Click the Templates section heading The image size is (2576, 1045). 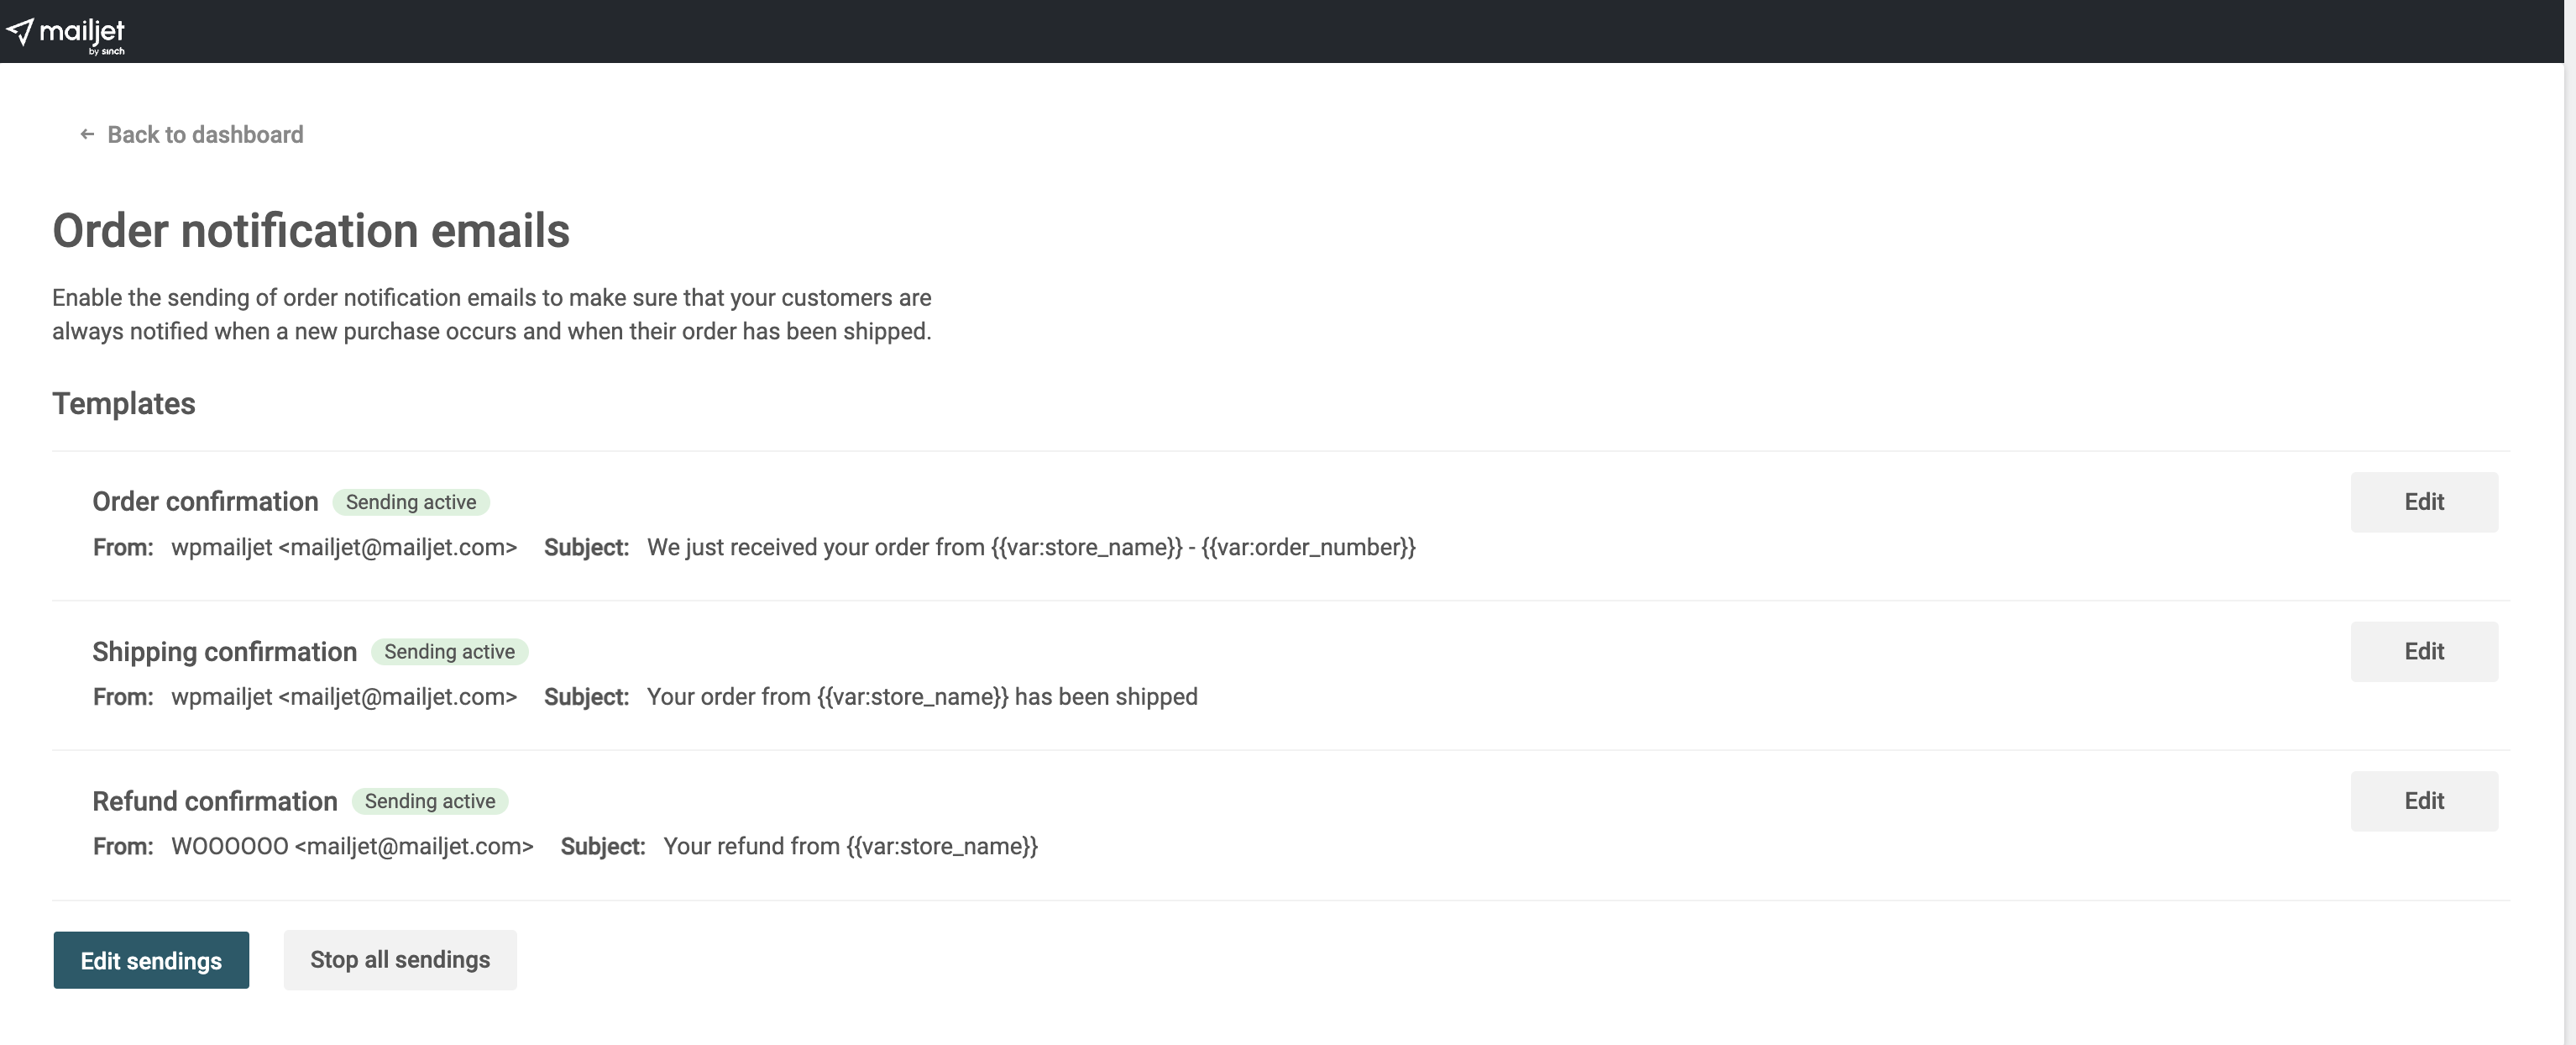[x=124, y=404]
